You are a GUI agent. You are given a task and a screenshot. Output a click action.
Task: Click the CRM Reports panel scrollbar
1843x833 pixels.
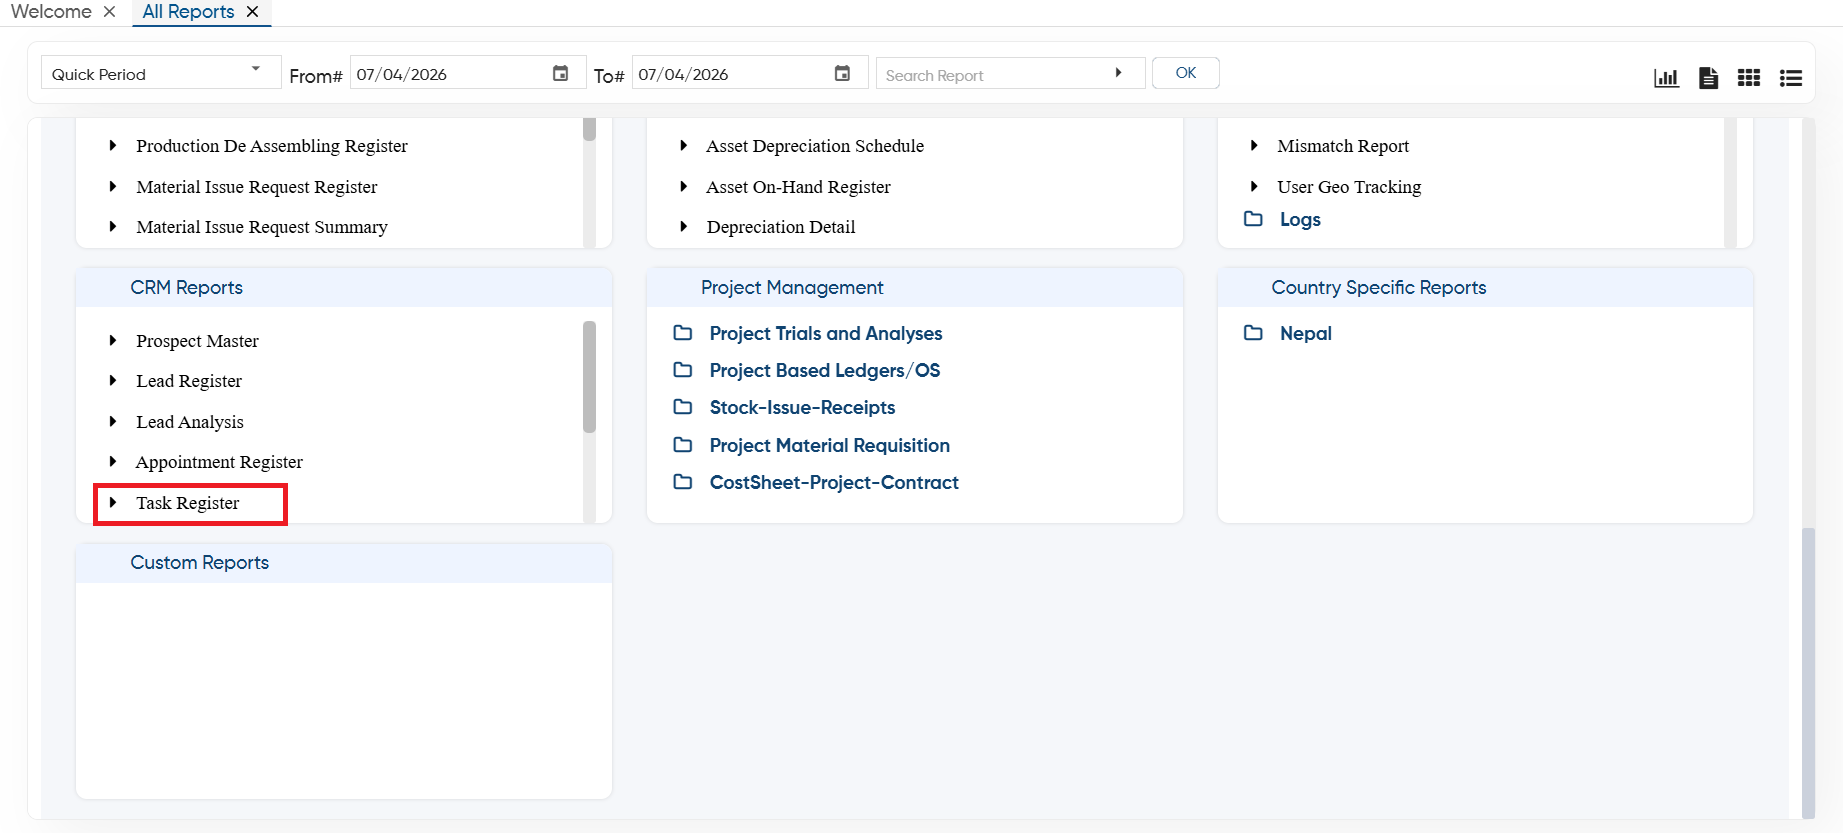tap(590, 377)
